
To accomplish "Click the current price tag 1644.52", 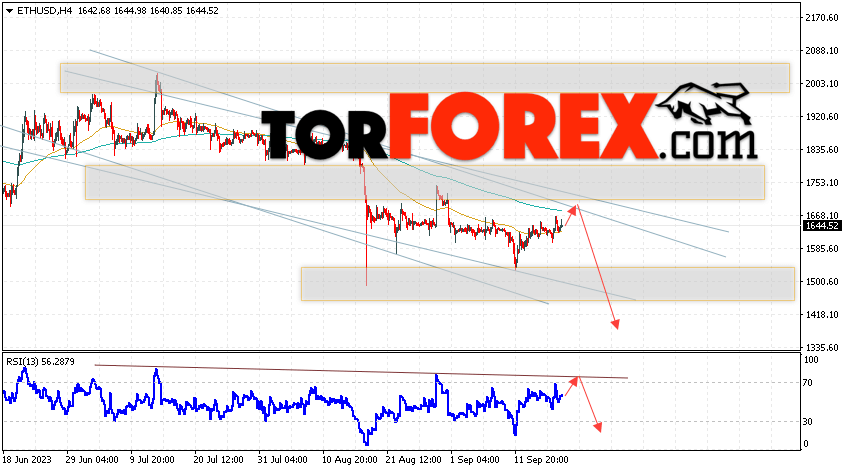I will (822, 226).
